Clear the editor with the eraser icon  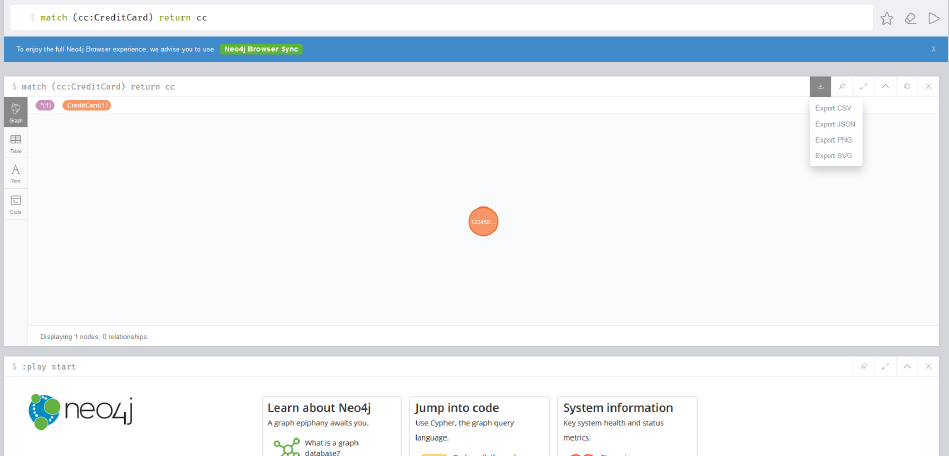click(x=910, y=18)
